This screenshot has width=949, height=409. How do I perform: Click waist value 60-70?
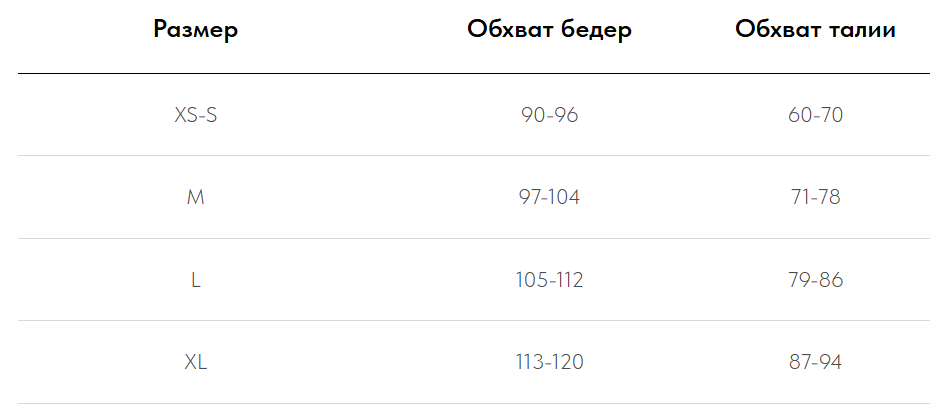coord(816,115)
